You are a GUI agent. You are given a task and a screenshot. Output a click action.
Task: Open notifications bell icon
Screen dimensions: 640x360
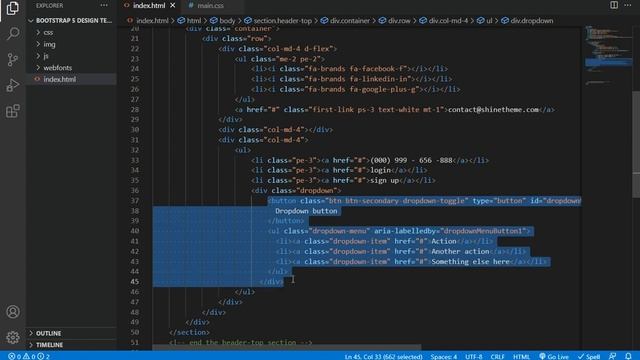[x=628, y=356]
